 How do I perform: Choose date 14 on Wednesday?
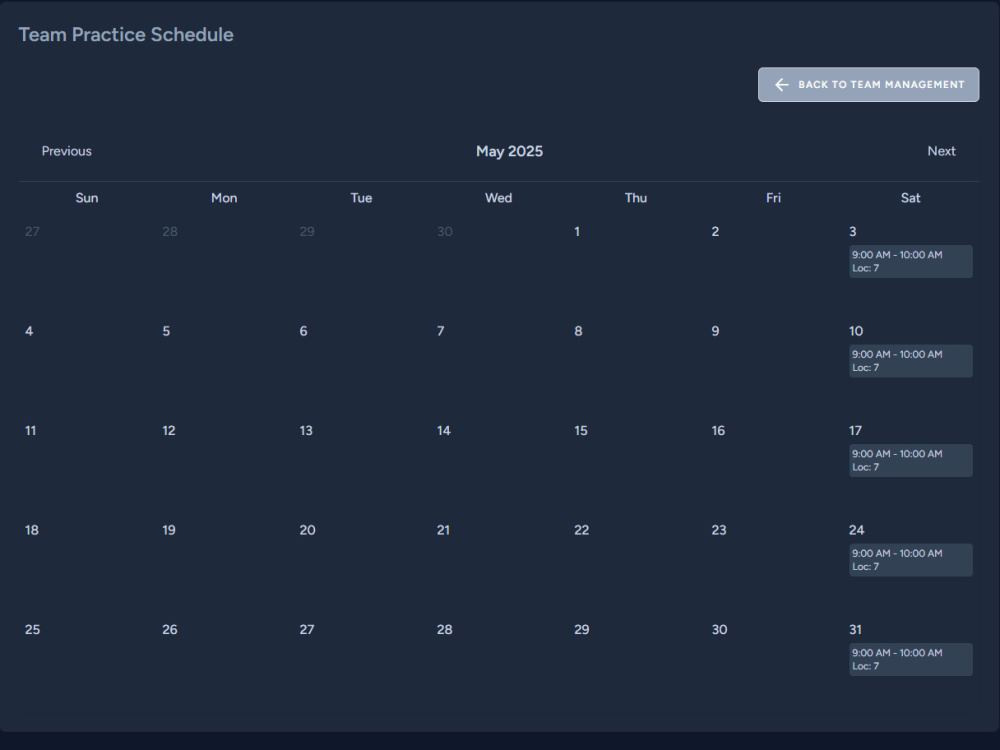[444, 430]
